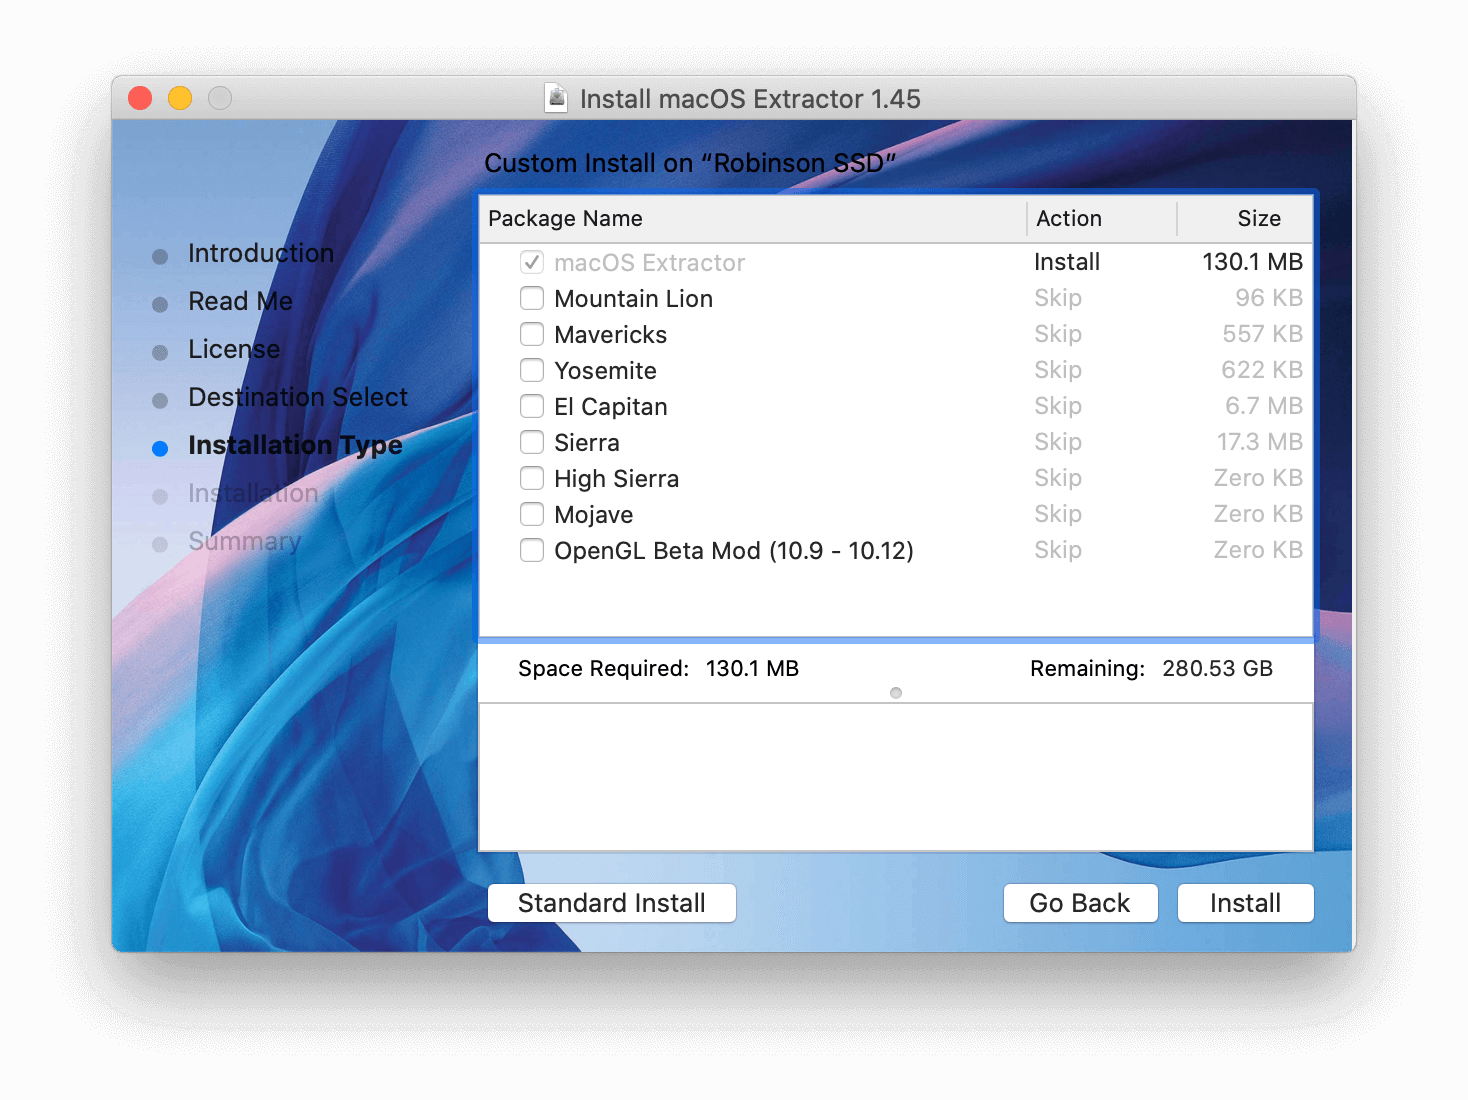
Task: Click the Package Name column header
Action: point(750,219)
